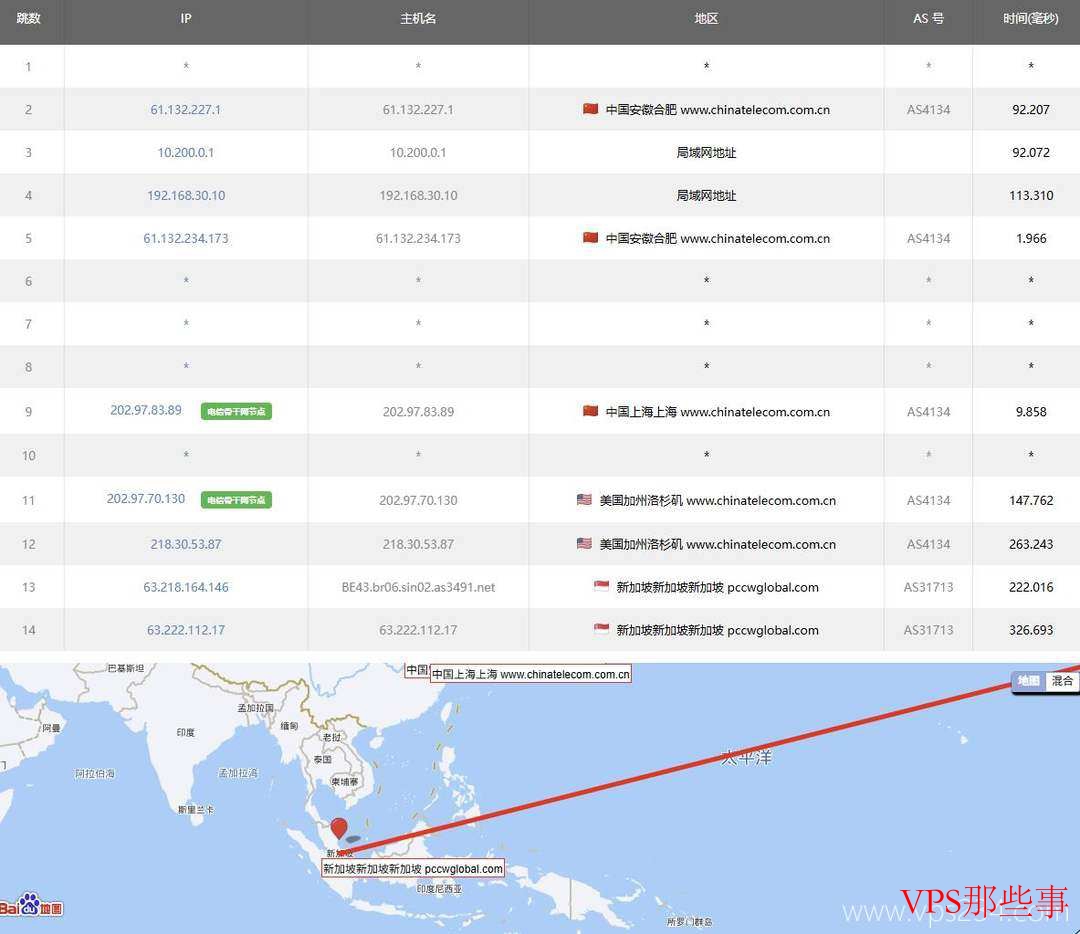Screen dimensions: 1080x934
Task: Click the 时间(毫秒) column header
Action: click(x=1030, y=19)
